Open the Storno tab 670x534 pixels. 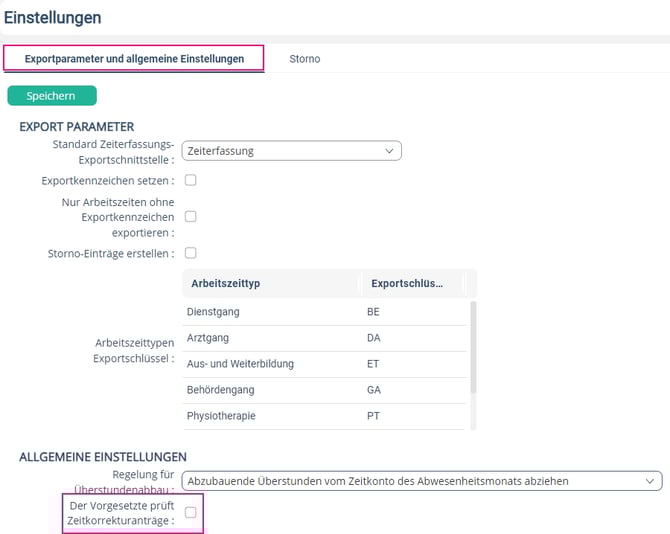point(304,59)
